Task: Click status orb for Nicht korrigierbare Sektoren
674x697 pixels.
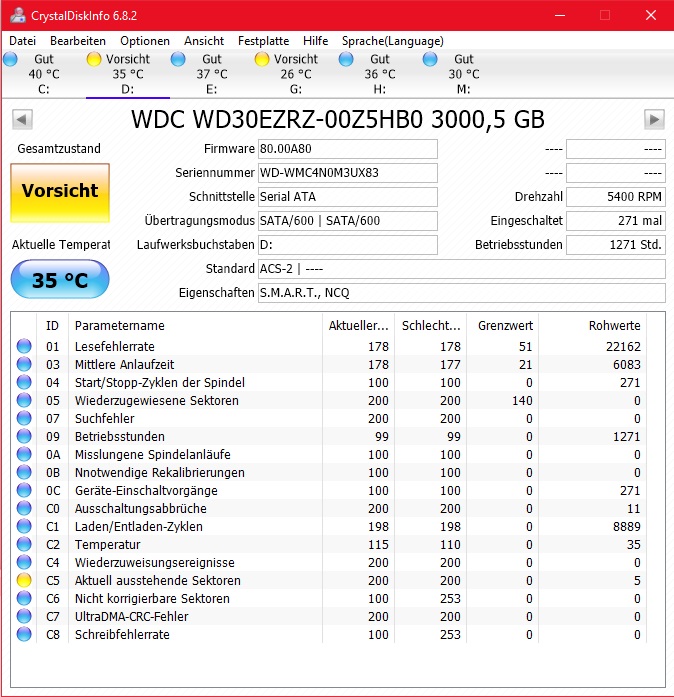Action: [x=24, y=598]
